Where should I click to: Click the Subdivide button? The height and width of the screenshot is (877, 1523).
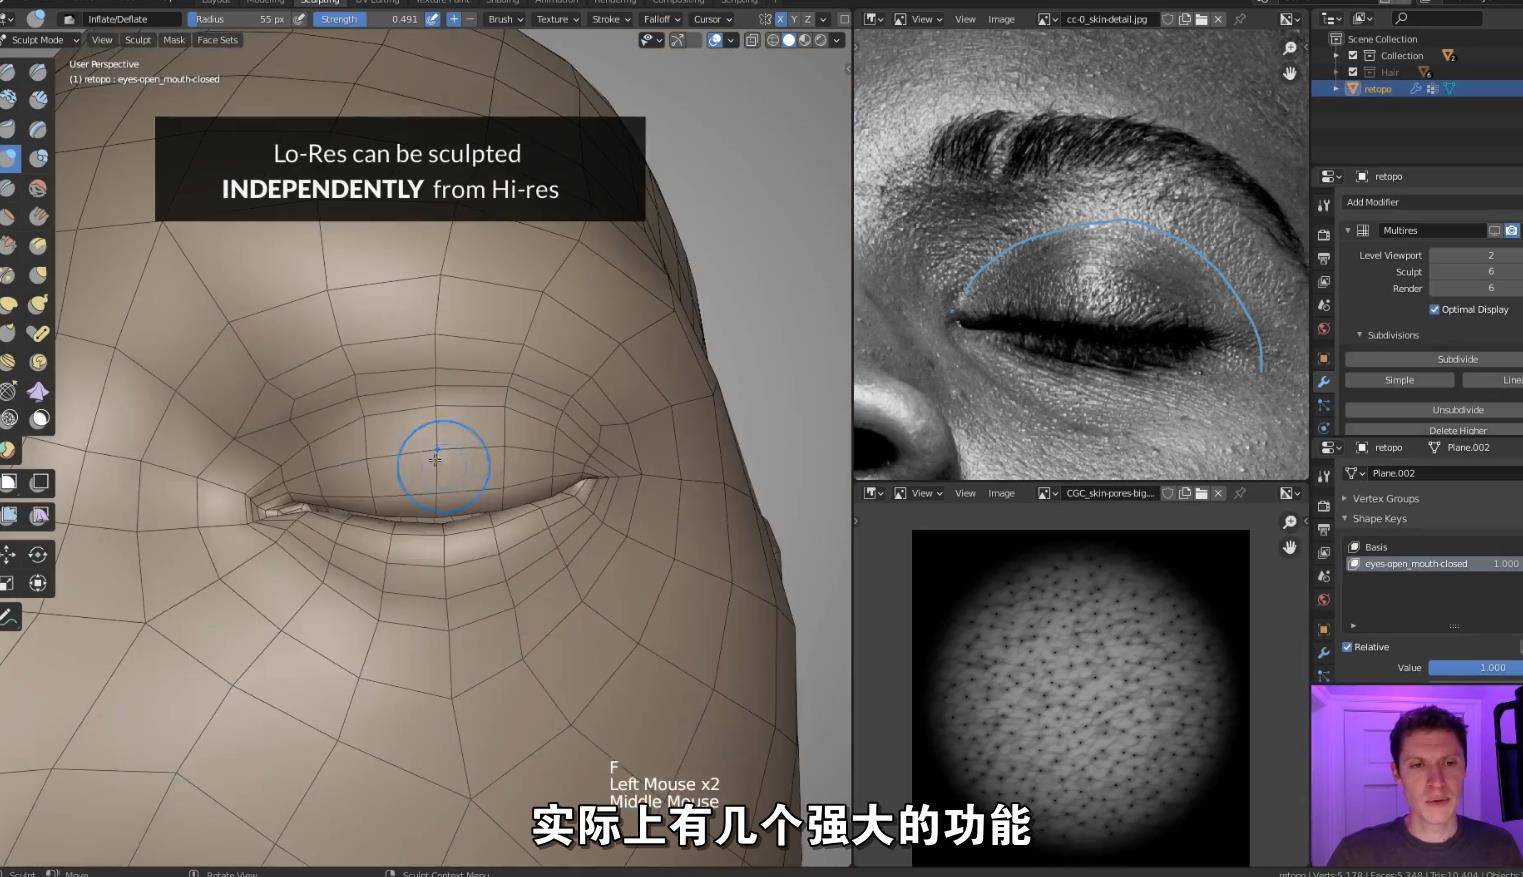[1434, 359]
